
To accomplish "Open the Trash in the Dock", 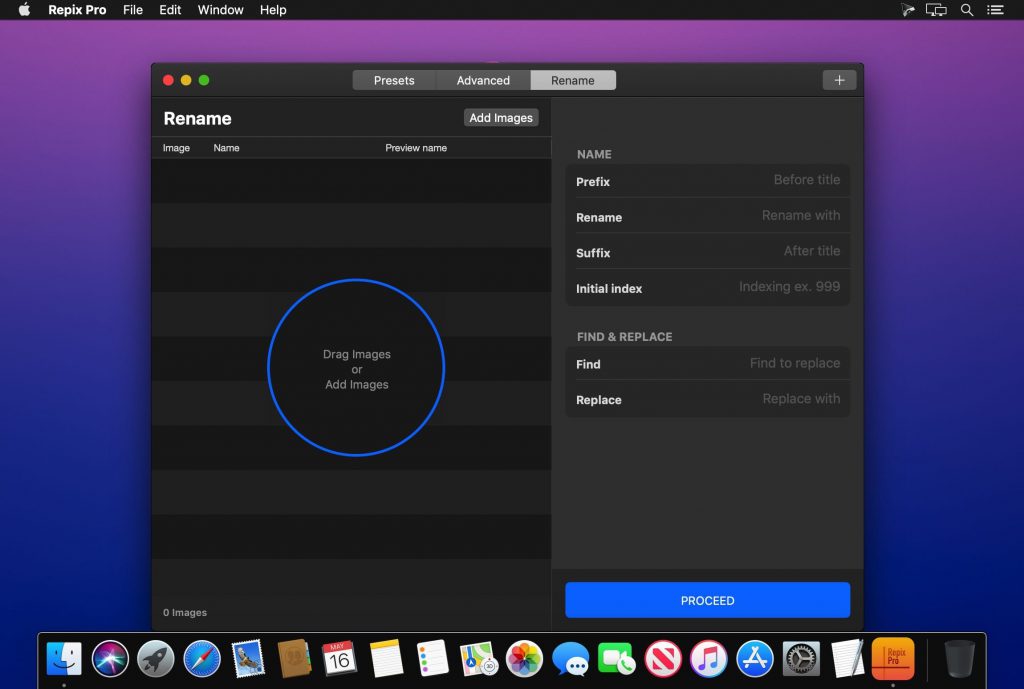I will coord(959,658).
